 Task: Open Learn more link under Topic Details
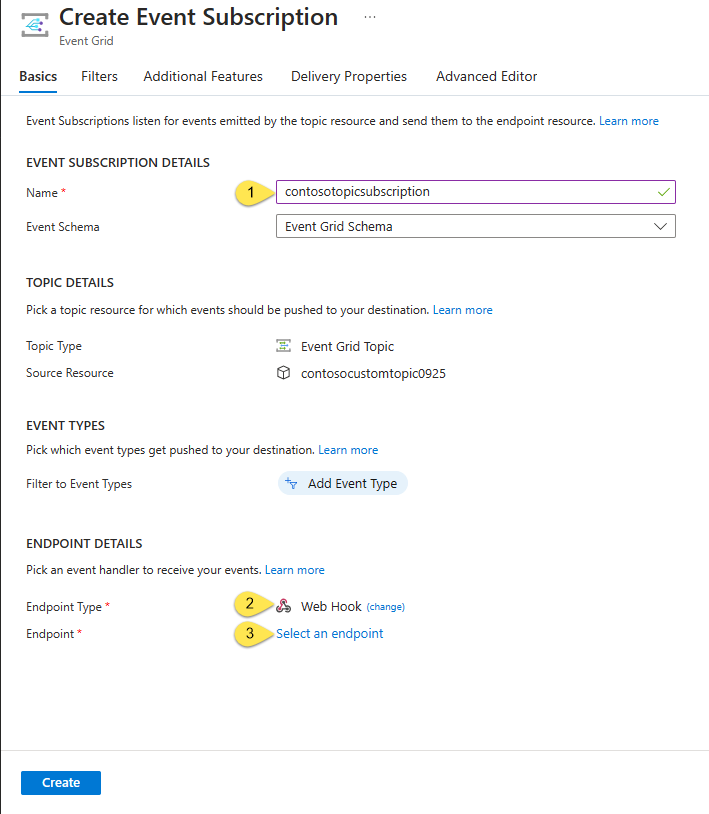point(462,310)
